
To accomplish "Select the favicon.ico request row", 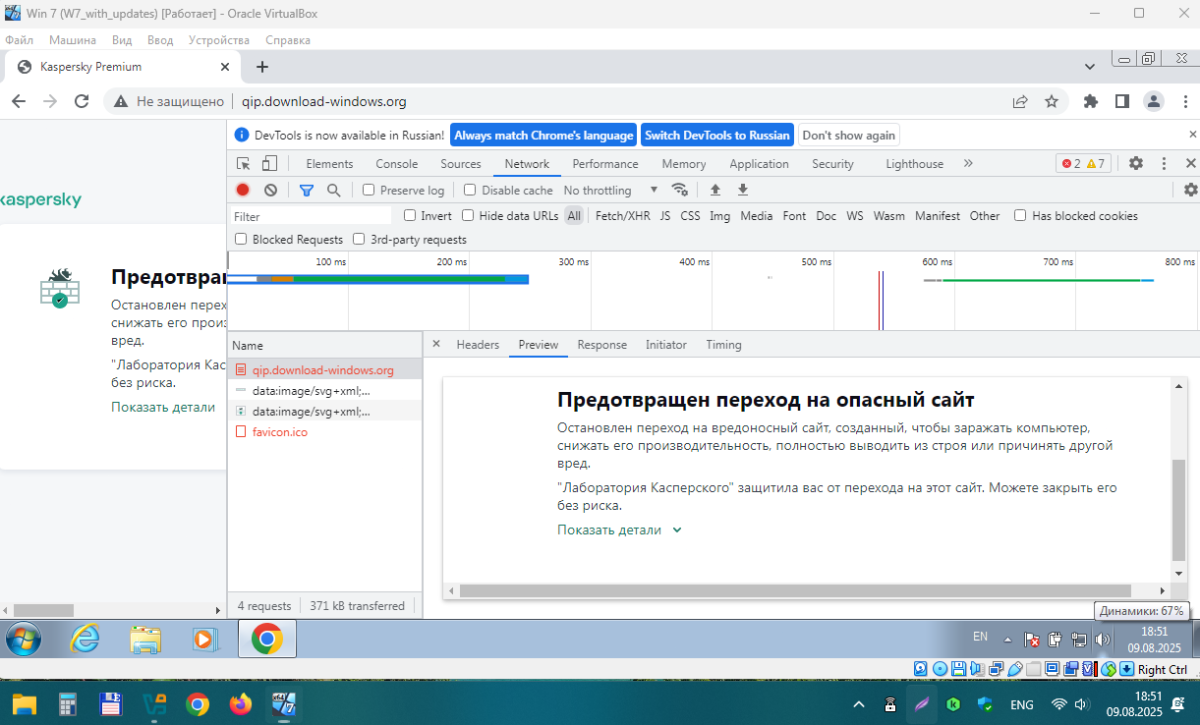I will click(325, 432).
